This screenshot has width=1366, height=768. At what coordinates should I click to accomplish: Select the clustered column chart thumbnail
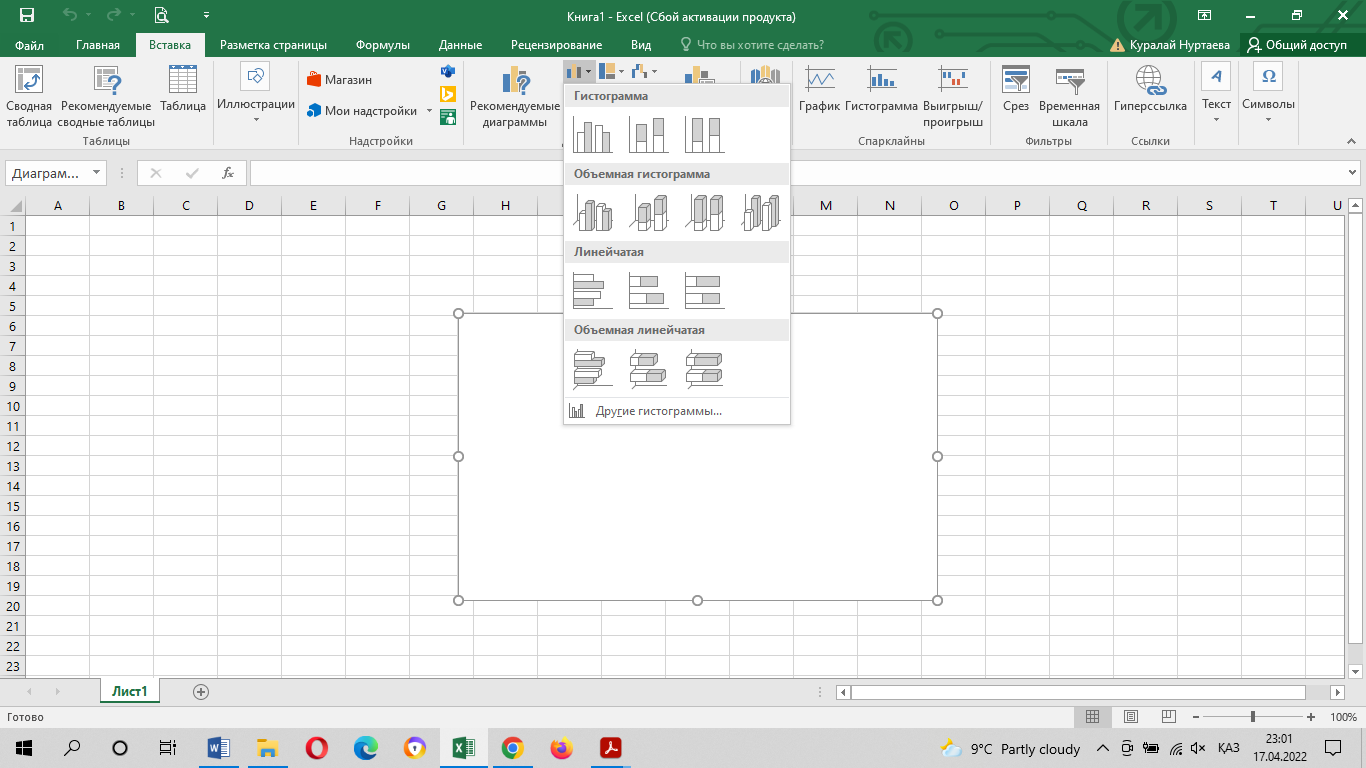pyautogui.click(x=592, y=134)
